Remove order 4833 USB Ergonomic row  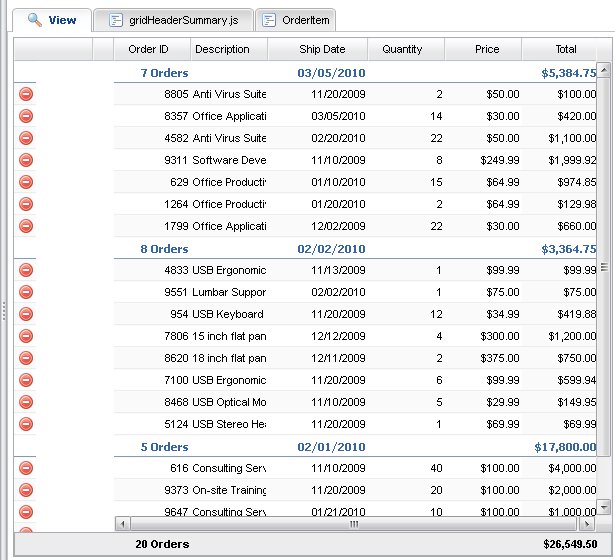(26, 270)
